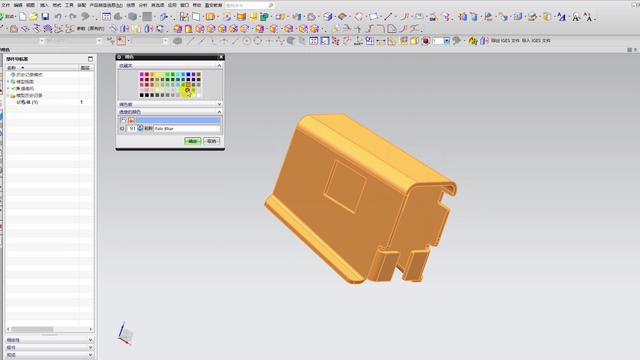640x360 pixels.
Task: Select the diagonal Line tool icon
Action: (x=388, y=17)
